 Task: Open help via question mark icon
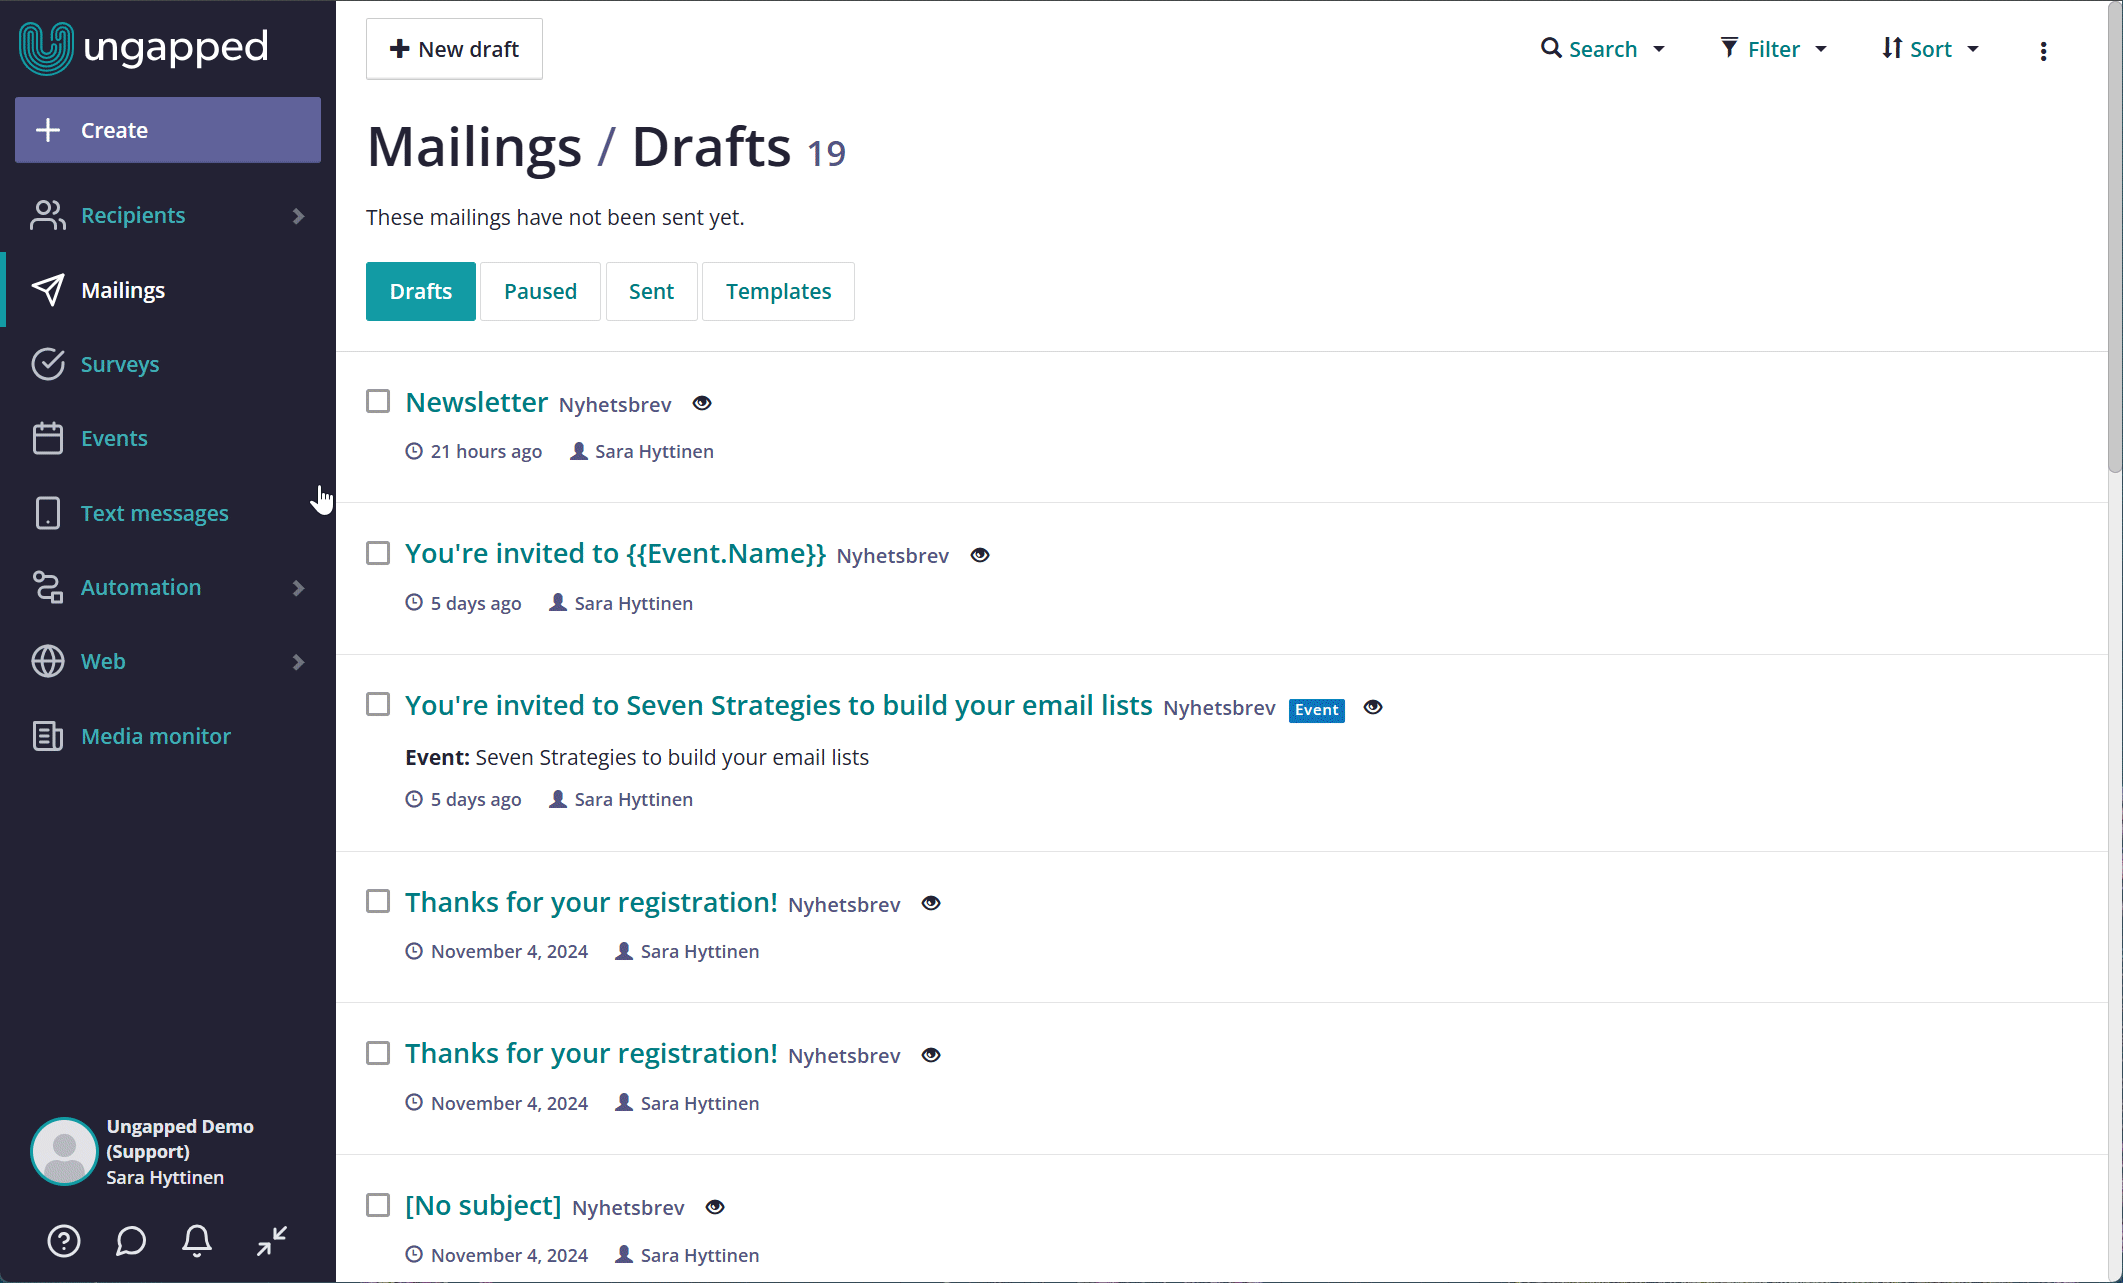64,1241
